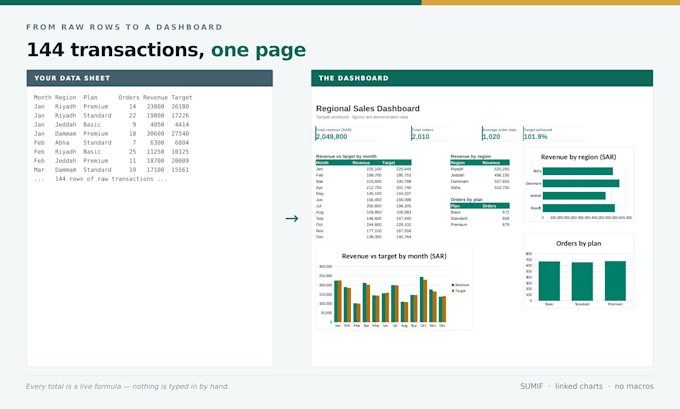
Task: Click the "Every total is a live formula" footnote
Action: coord(128,386)
